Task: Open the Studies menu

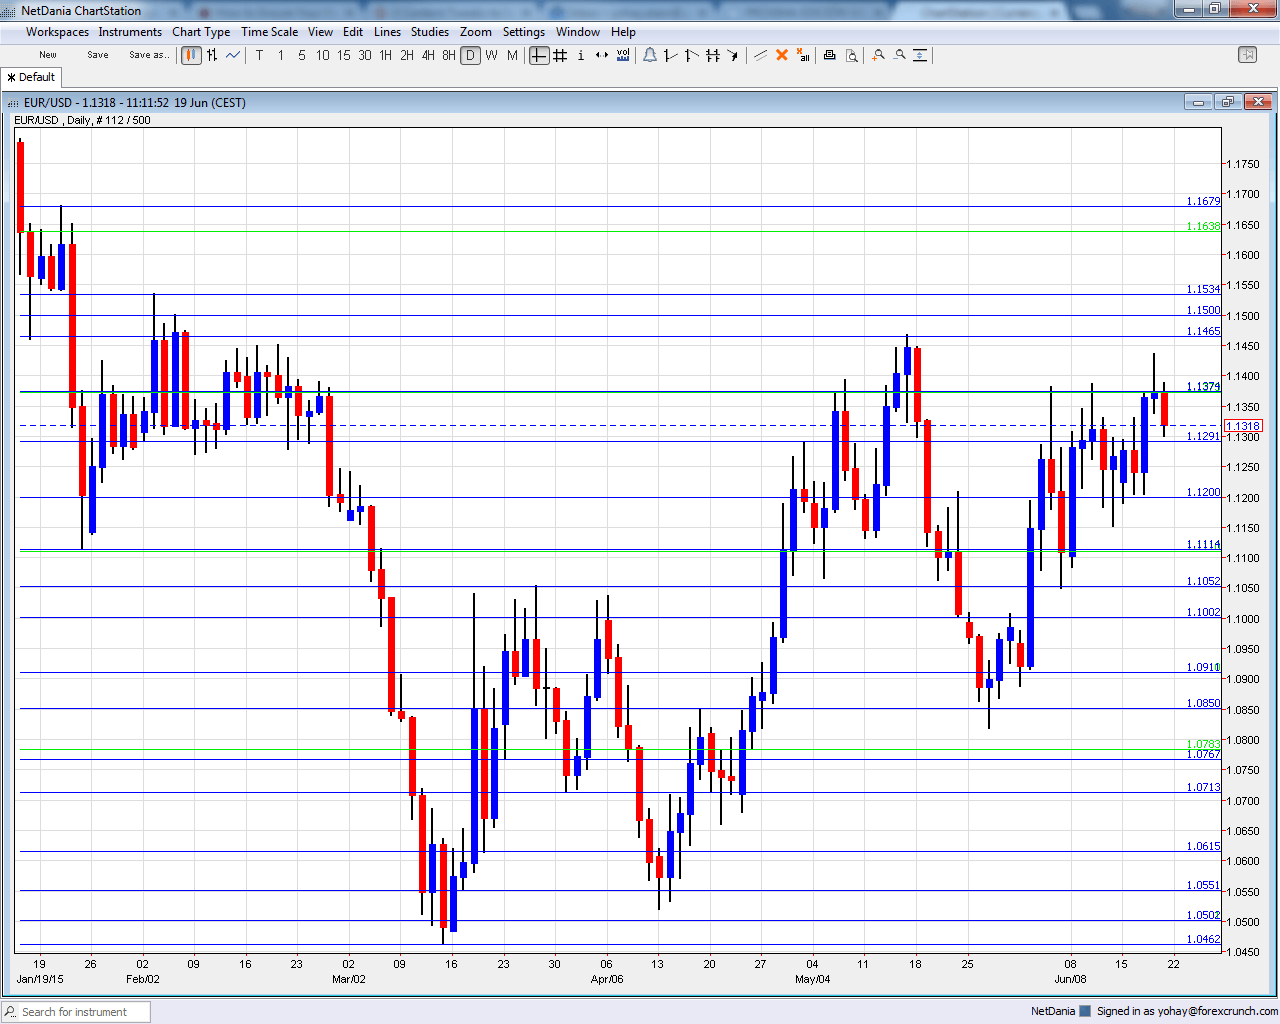Action: click(x=430, y=32)
